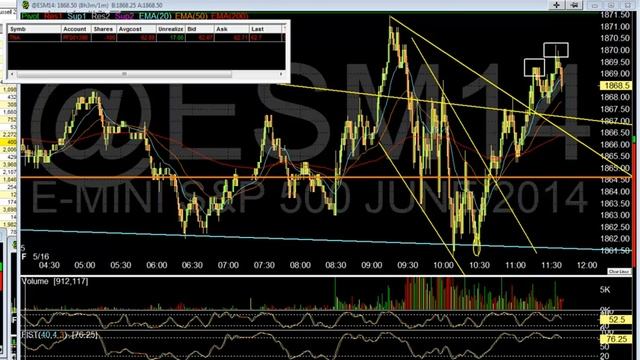
Task: Click the Clear Lines button
Action: [619, 271]
